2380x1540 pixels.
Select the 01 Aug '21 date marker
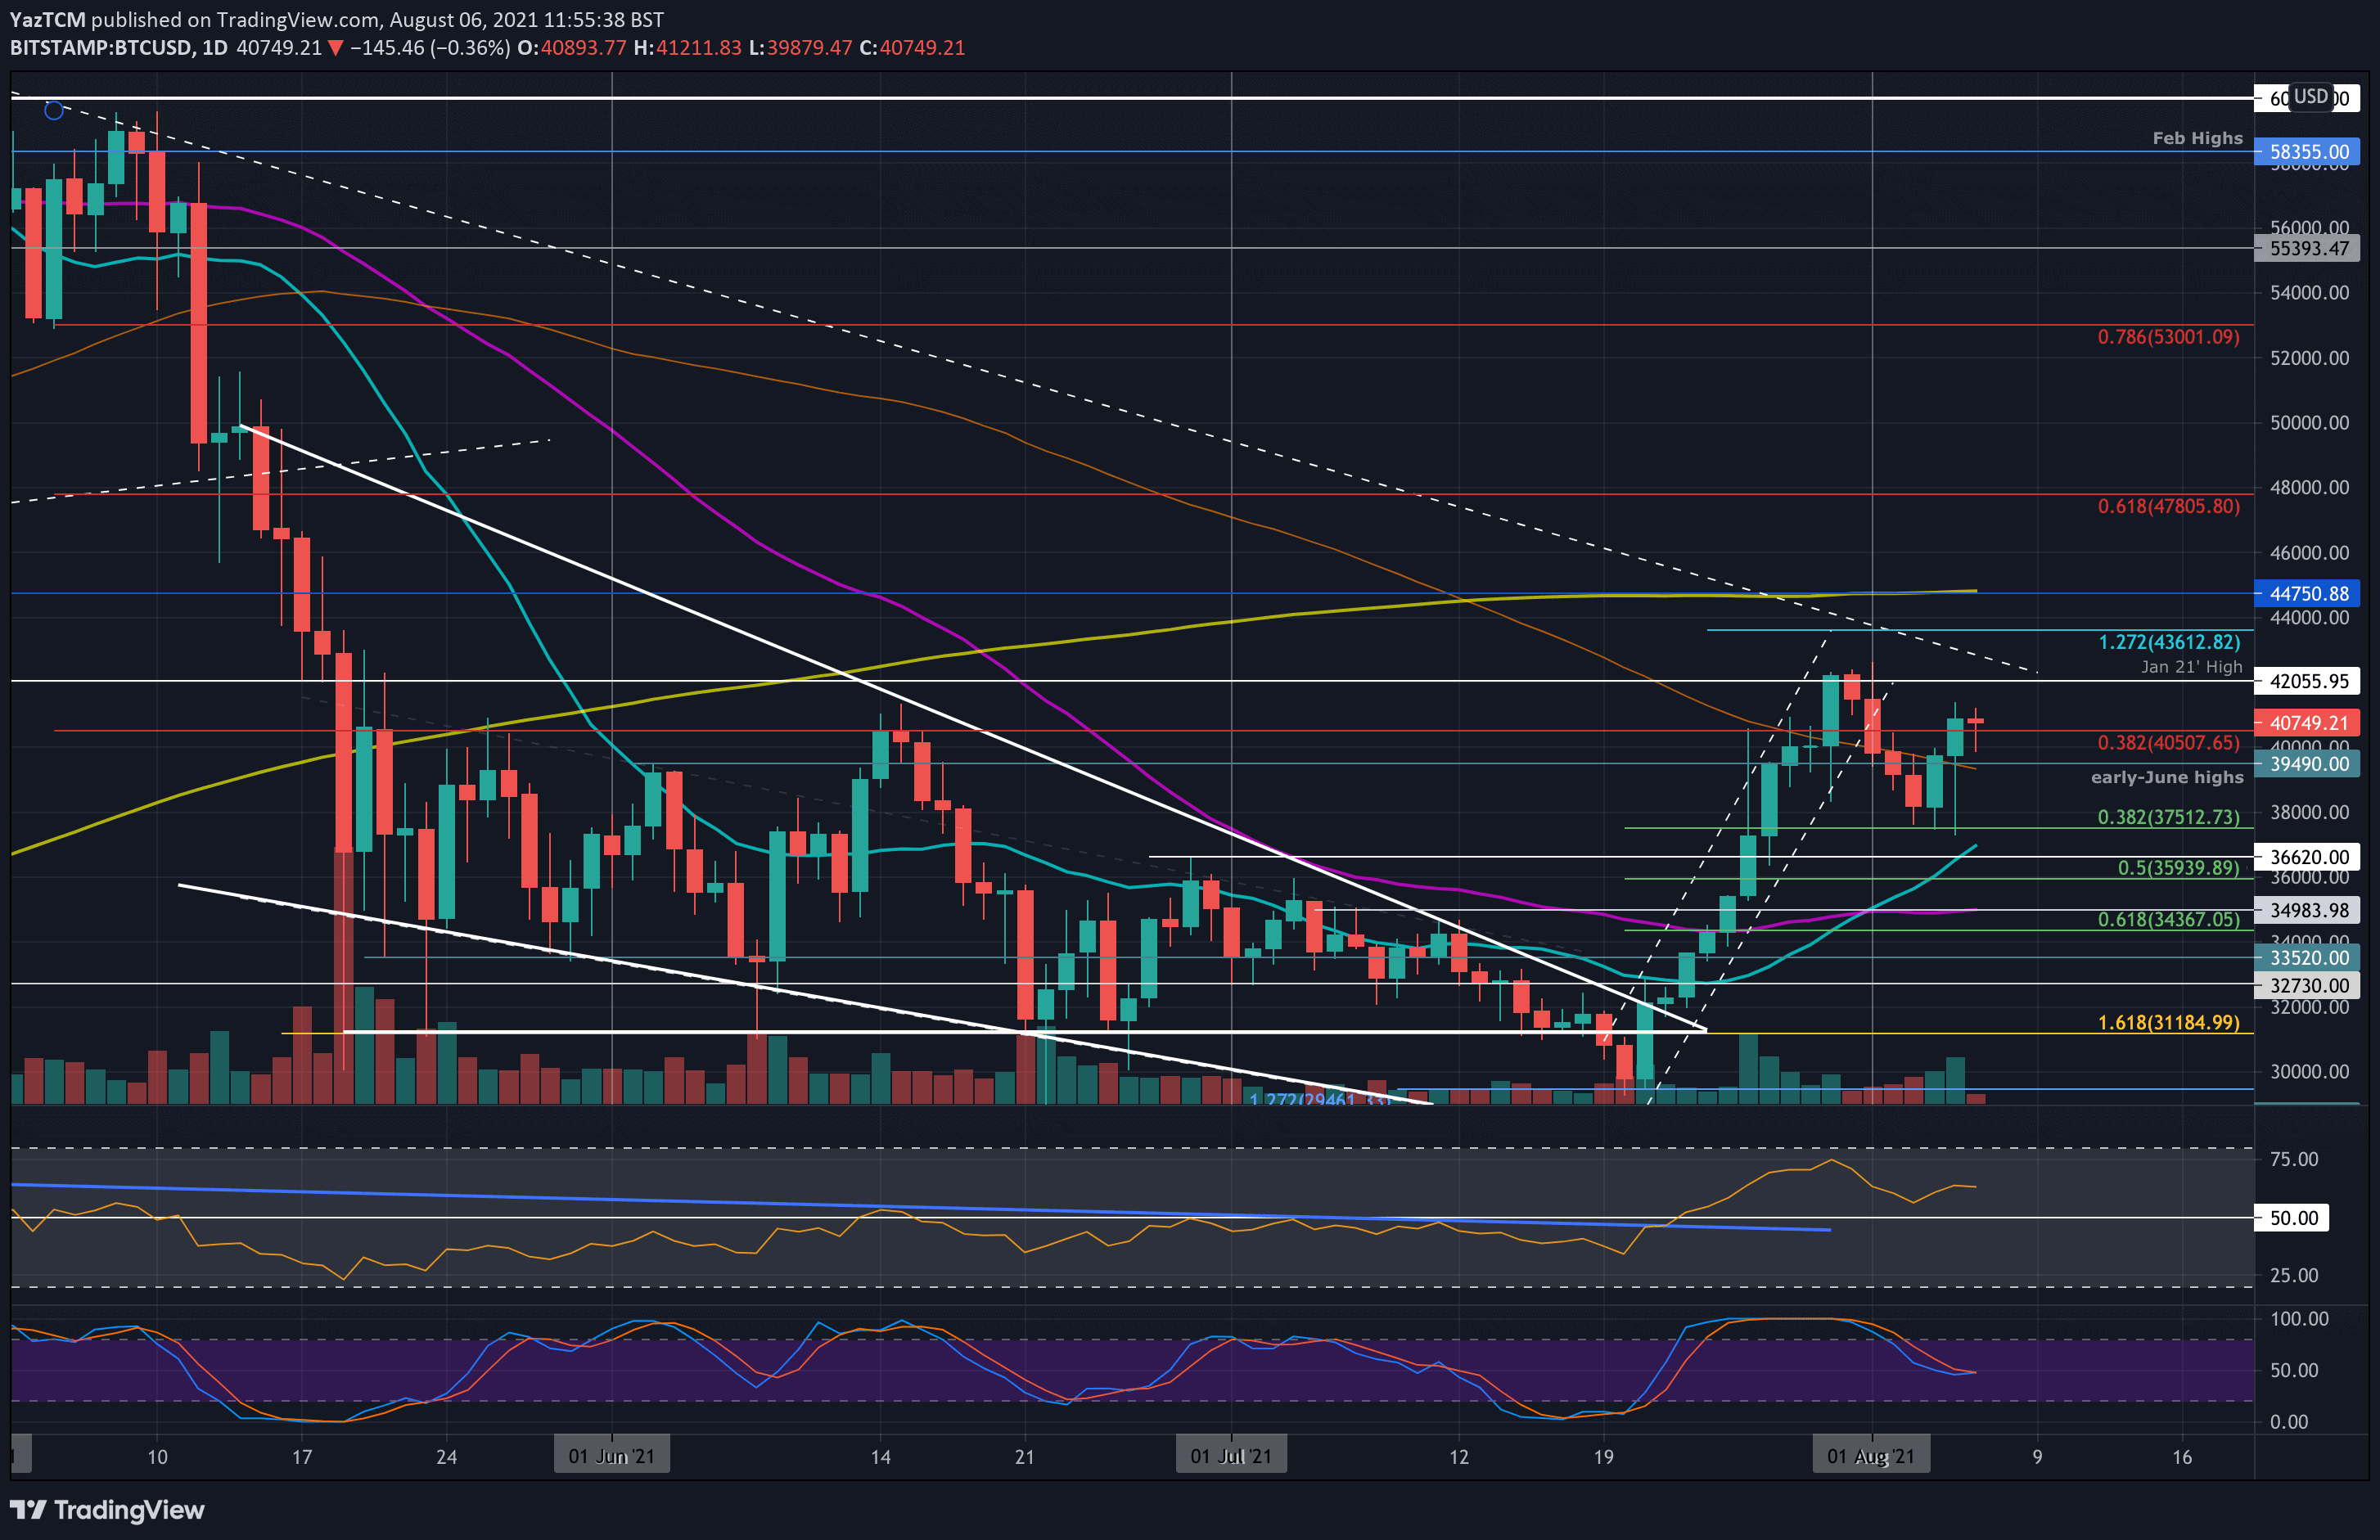coord(1871,1455)
